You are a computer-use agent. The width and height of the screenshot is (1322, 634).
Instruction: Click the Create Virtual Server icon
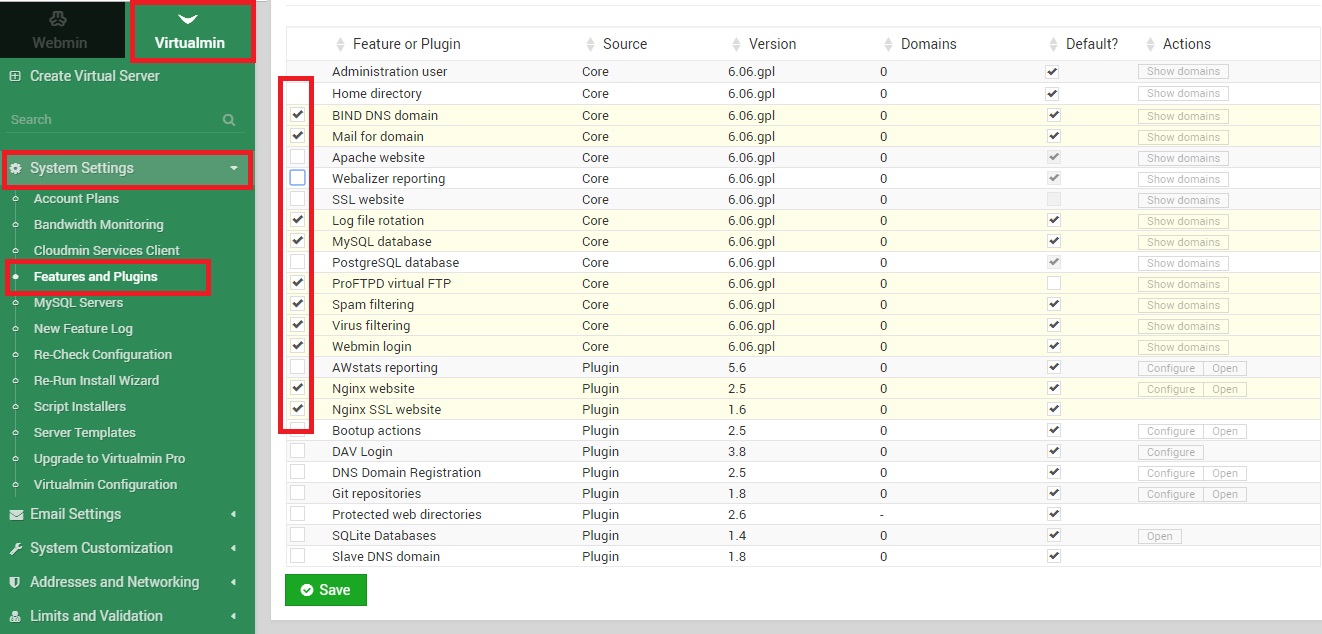click(15, 76)
